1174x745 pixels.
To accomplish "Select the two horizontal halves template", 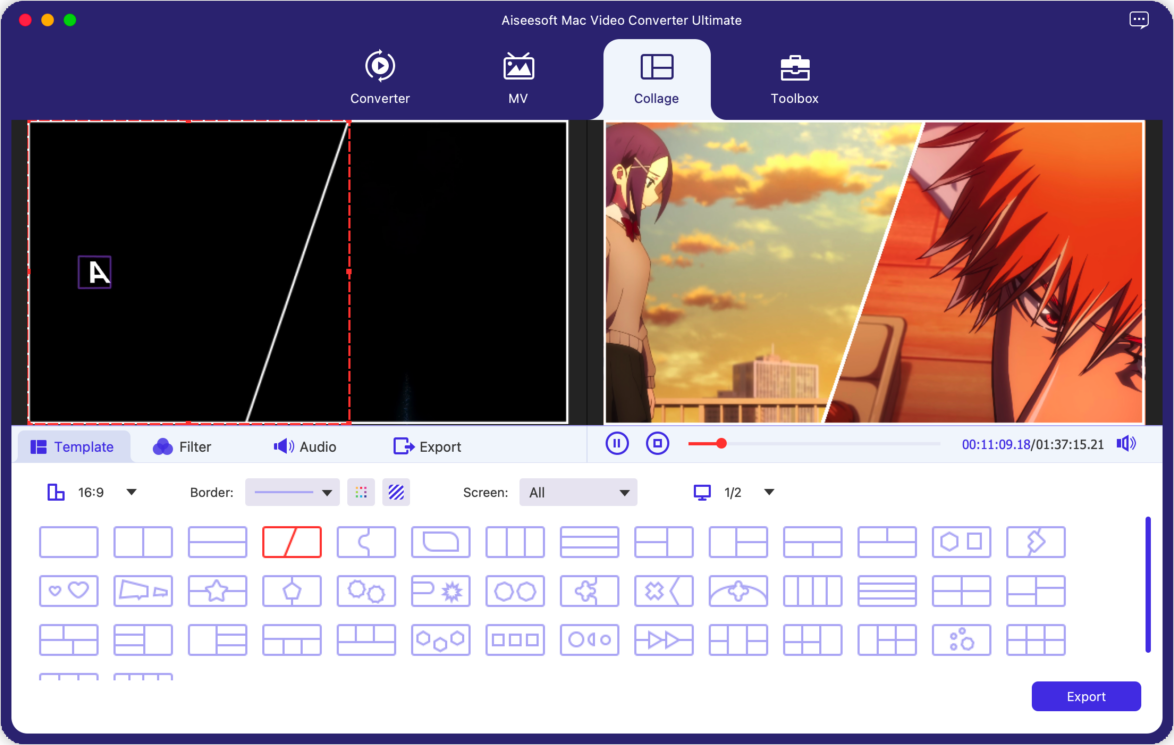I will [x=217, y=542].
